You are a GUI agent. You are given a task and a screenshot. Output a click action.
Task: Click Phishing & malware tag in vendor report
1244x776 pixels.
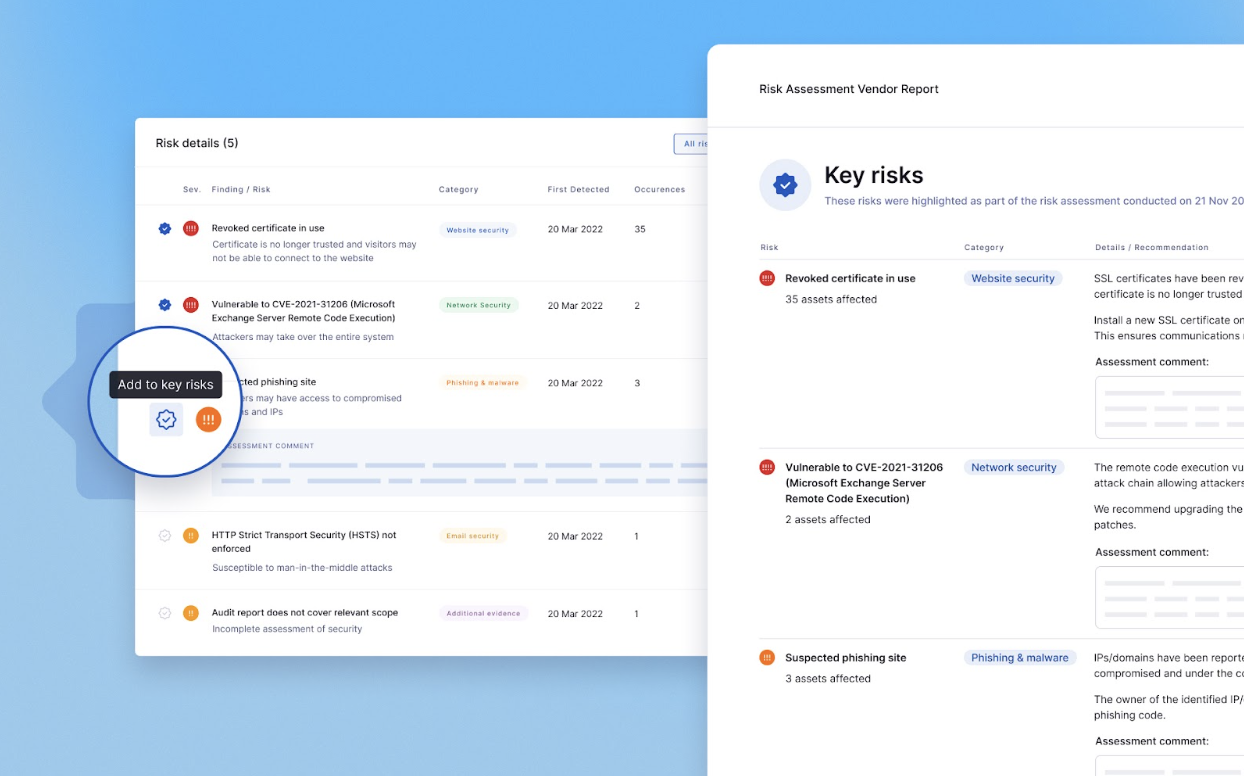pos(1020,657)
